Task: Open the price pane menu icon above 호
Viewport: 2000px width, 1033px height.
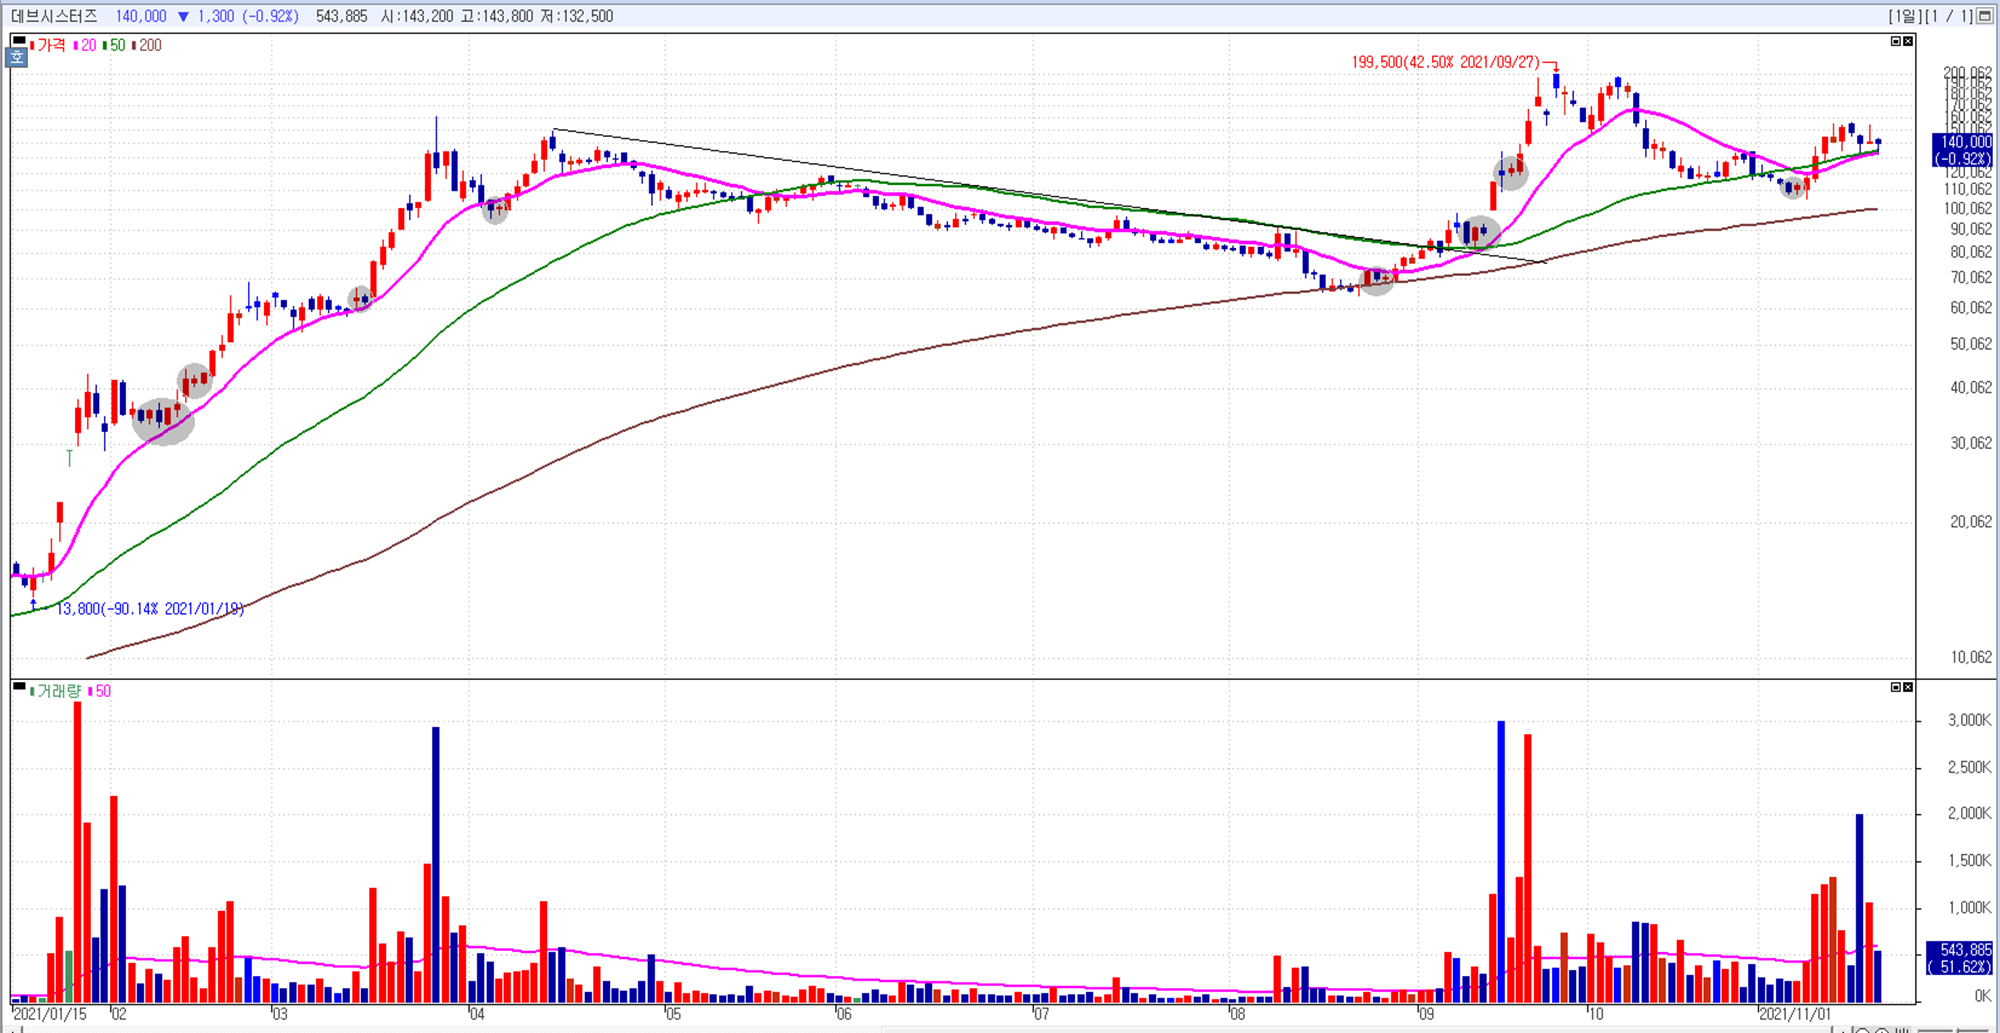Action: pyautogui.click(x=18, y=41)
